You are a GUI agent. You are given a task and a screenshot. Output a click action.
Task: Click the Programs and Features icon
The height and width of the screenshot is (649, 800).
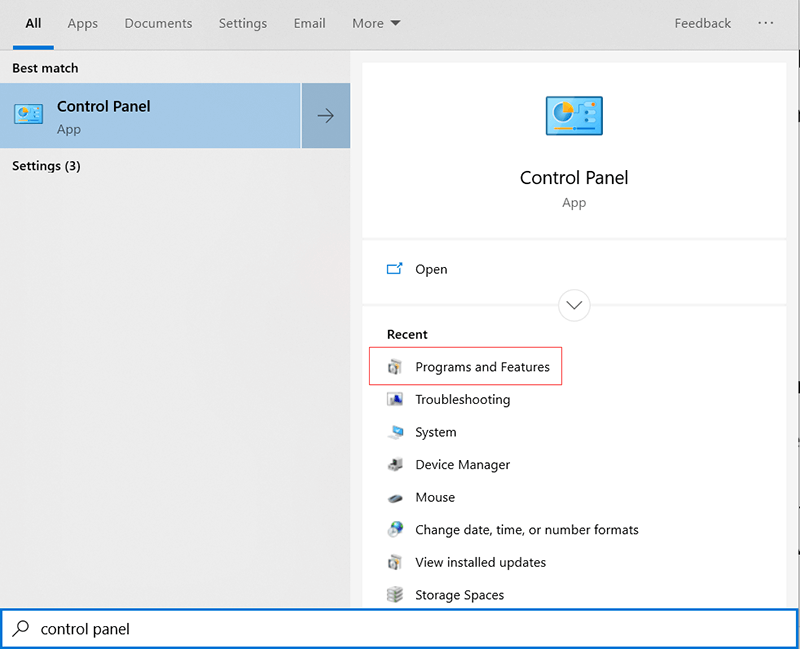(395, 366)
